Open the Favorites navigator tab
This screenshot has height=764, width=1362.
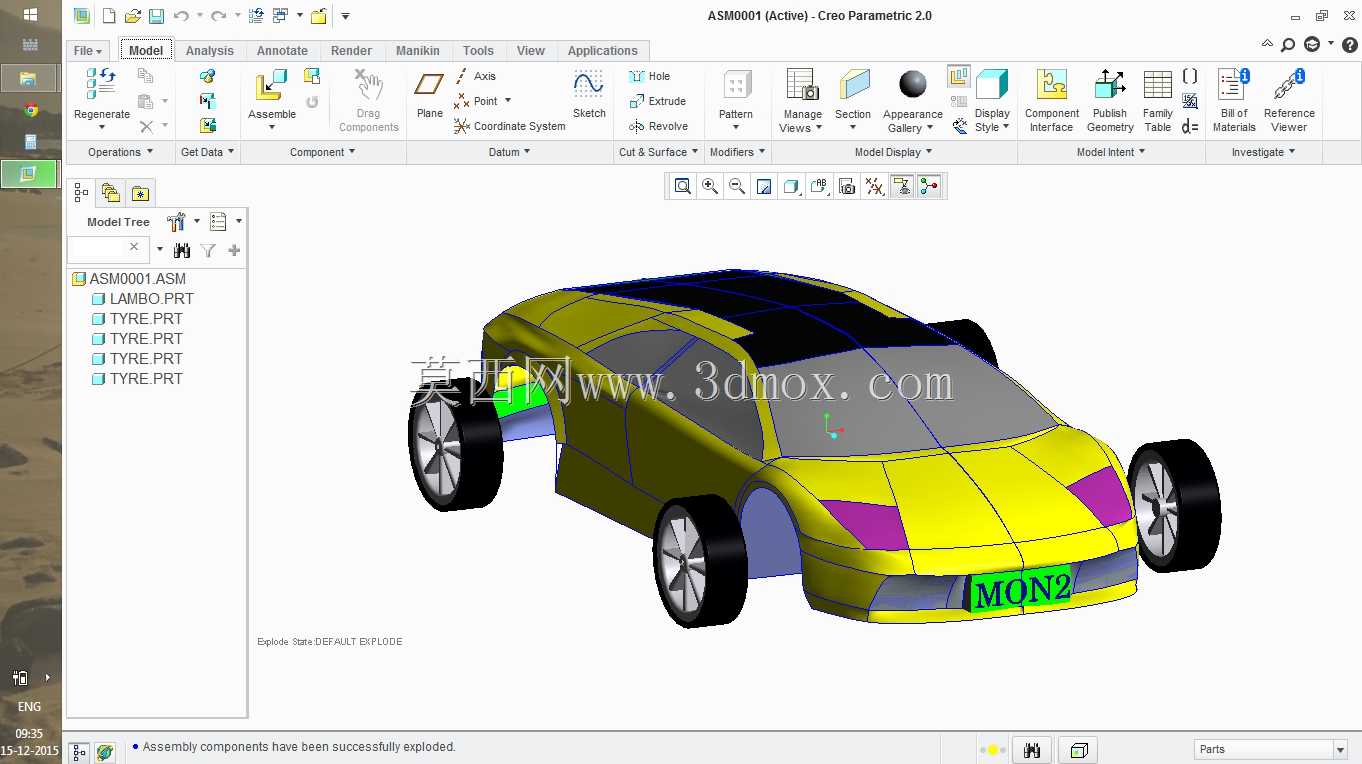(x=140, y=193)
